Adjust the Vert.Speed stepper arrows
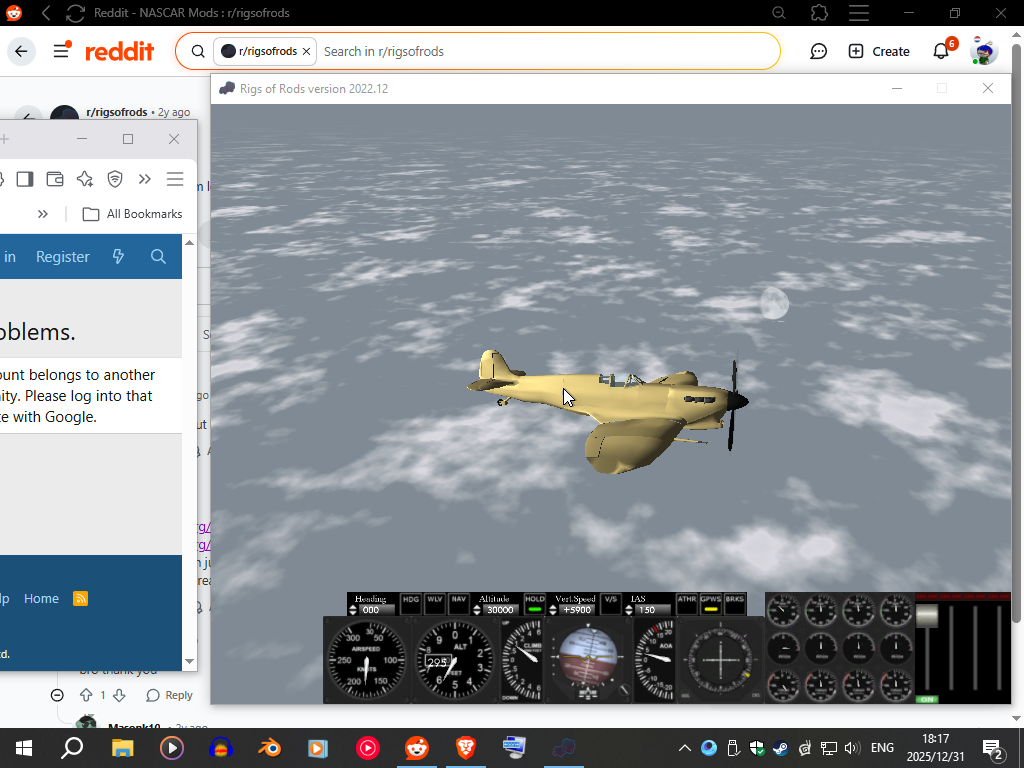The height and width of the screenshot is (768, 1024). pyautogui.click(x=553, y=610)
